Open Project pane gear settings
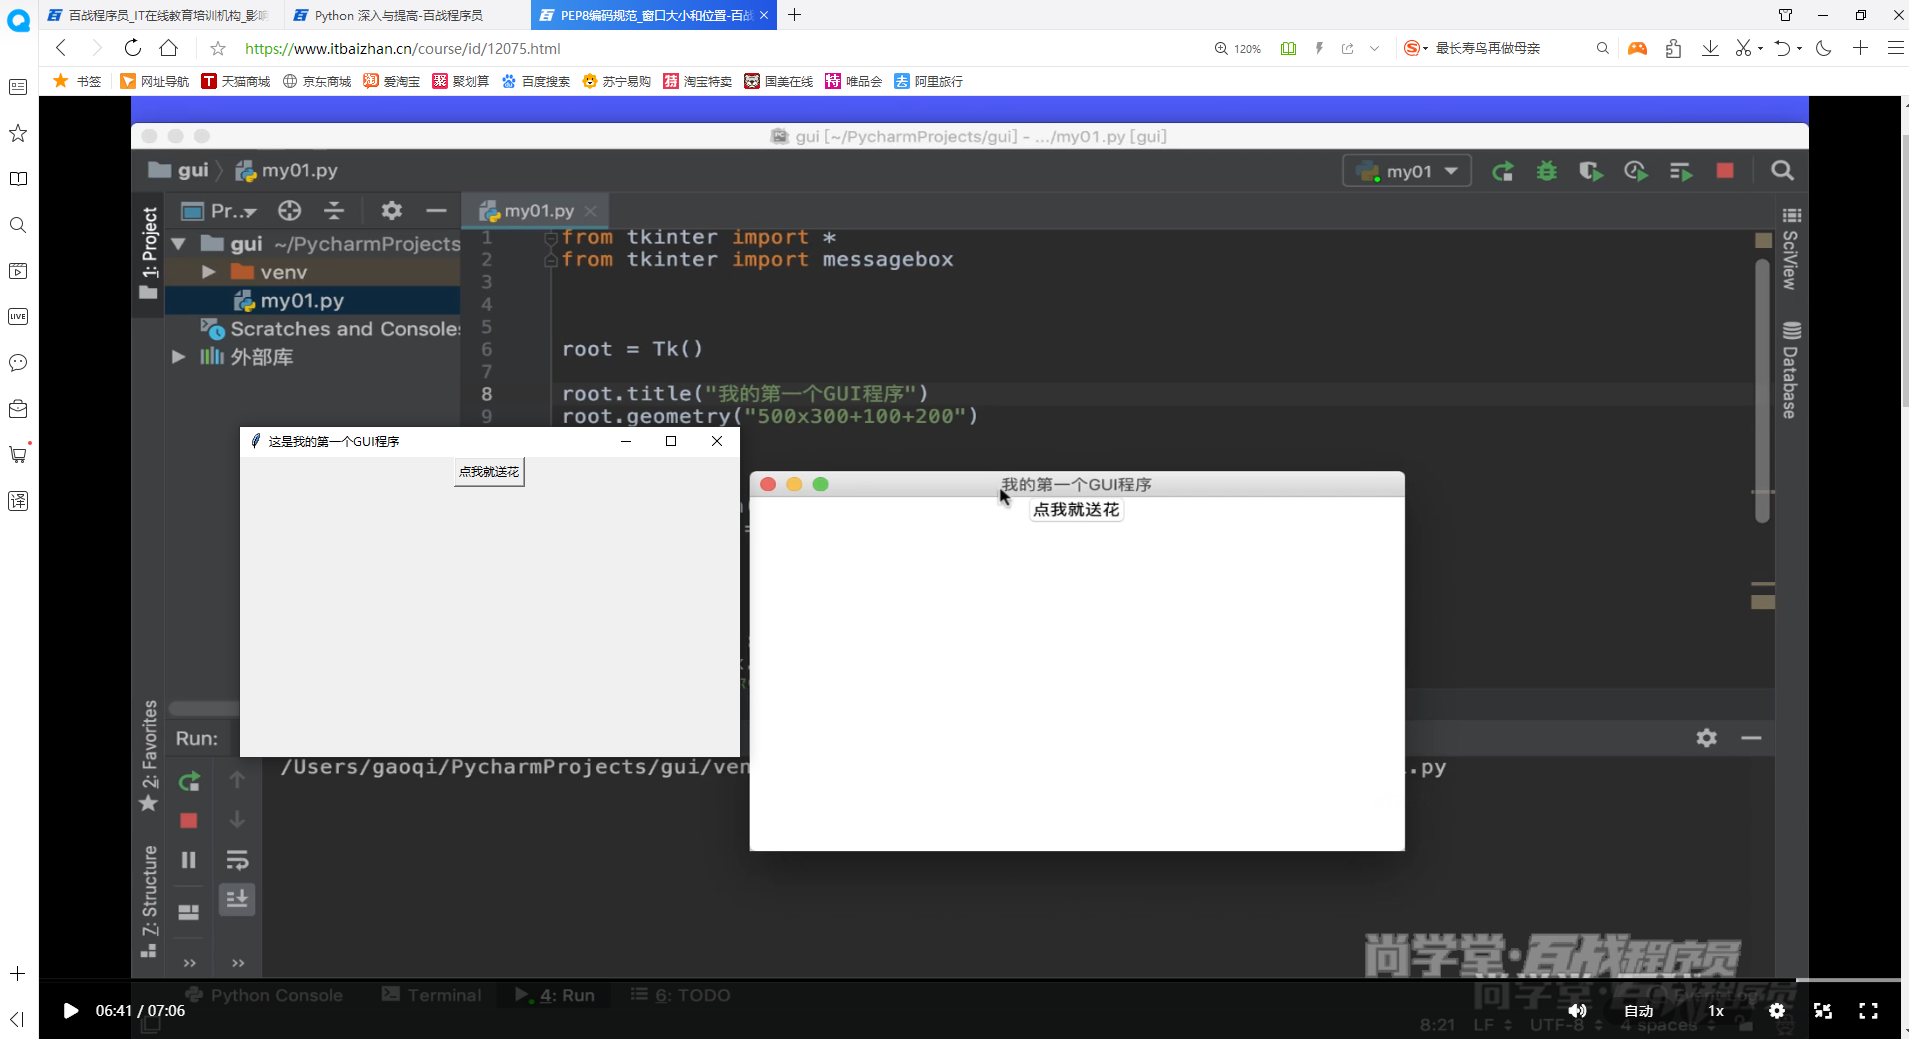The width and height of the screenshot is (1909, 1039). click(x=391, y=210)
